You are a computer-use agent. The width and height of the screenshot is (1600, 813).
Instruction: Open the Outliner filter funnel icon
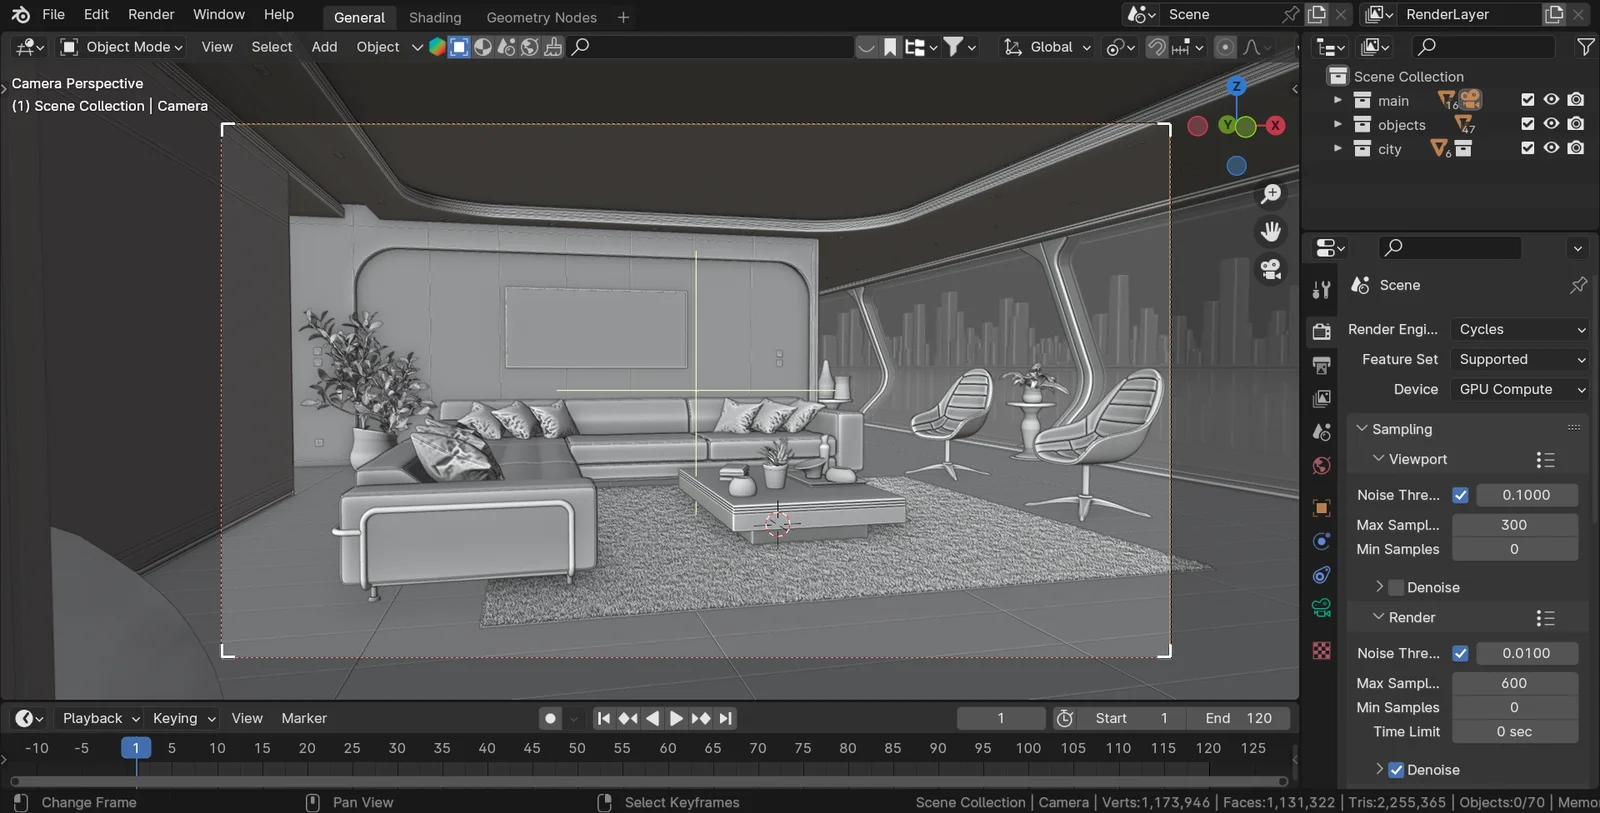tap(1585, 47)
